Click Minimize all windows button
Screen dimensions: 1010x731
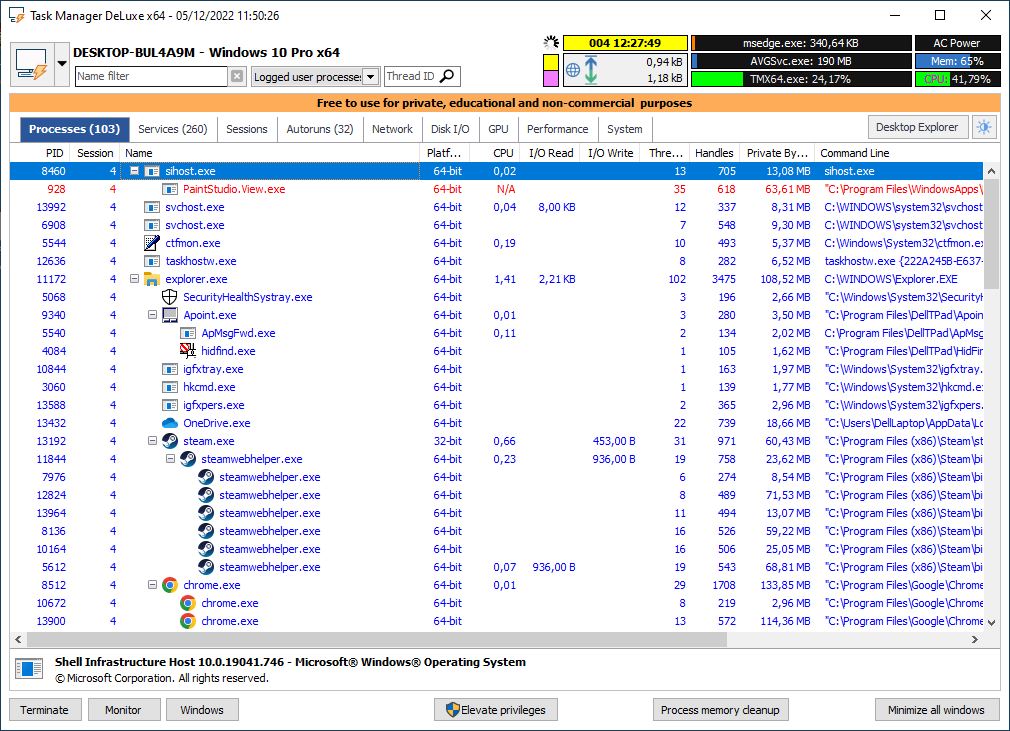tap(936, 710)
